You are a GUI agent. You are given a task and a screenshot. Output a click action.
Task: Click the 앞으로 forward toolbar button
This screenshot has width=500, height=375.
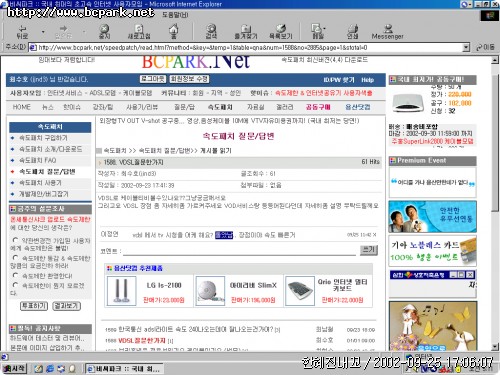point(63,32)
